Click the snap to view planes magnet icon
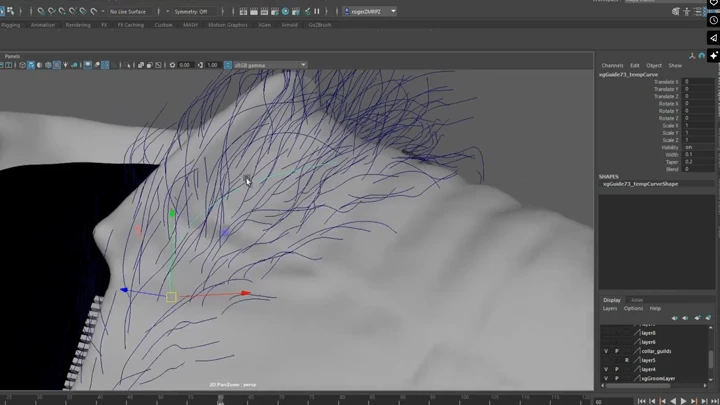The height and width of the screenshot is (405, 720). (83, 11)
